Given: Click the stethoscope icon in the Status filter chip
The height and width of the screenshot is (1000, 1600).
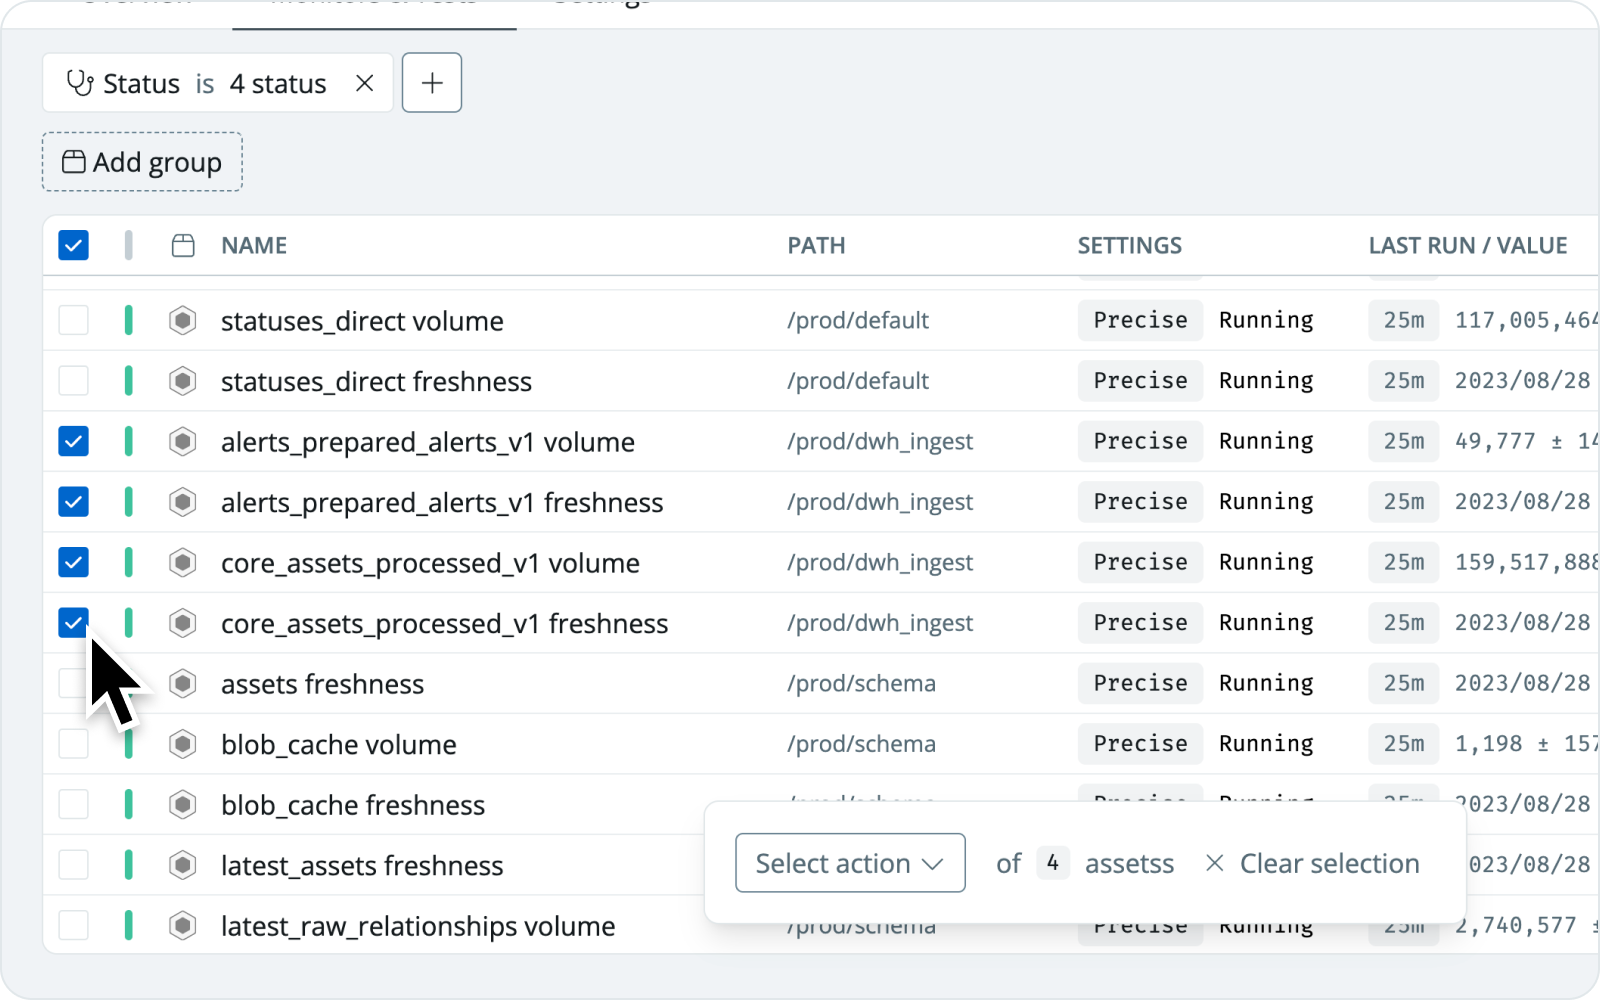Looking at the screenshot, I should pos(80,83).
